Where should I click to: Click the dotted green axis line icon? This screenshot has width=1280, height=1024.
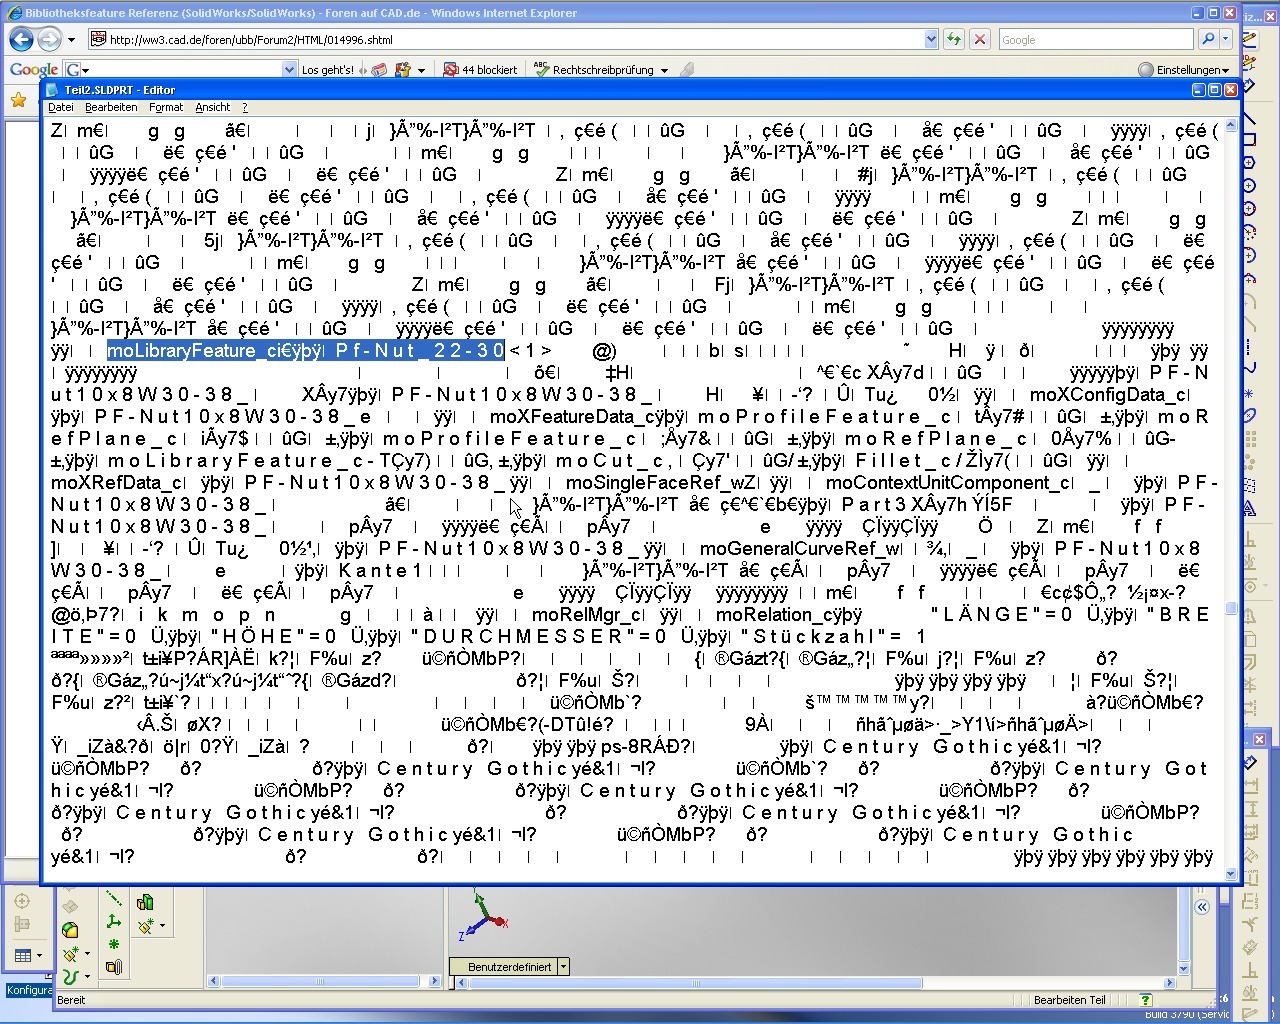tap(114, 899)
